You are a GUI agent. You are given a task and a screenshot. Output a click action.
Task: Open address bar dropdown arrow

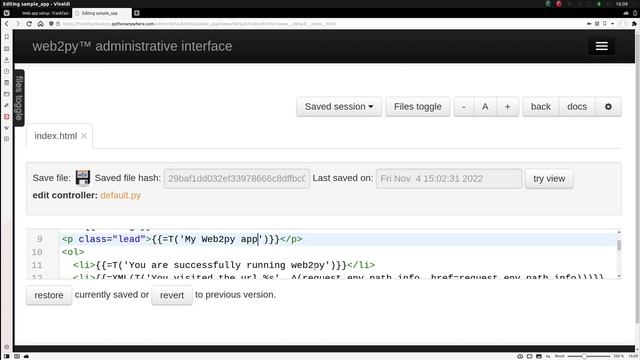point(612,24)
